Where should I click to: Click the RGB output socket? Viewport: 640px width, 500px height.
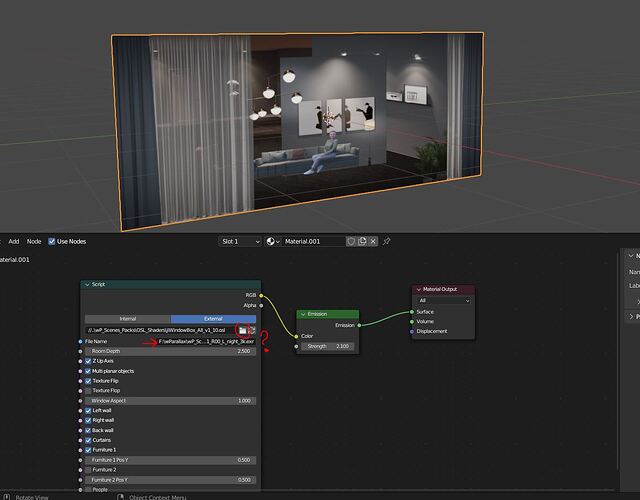(x=261, y=295)
